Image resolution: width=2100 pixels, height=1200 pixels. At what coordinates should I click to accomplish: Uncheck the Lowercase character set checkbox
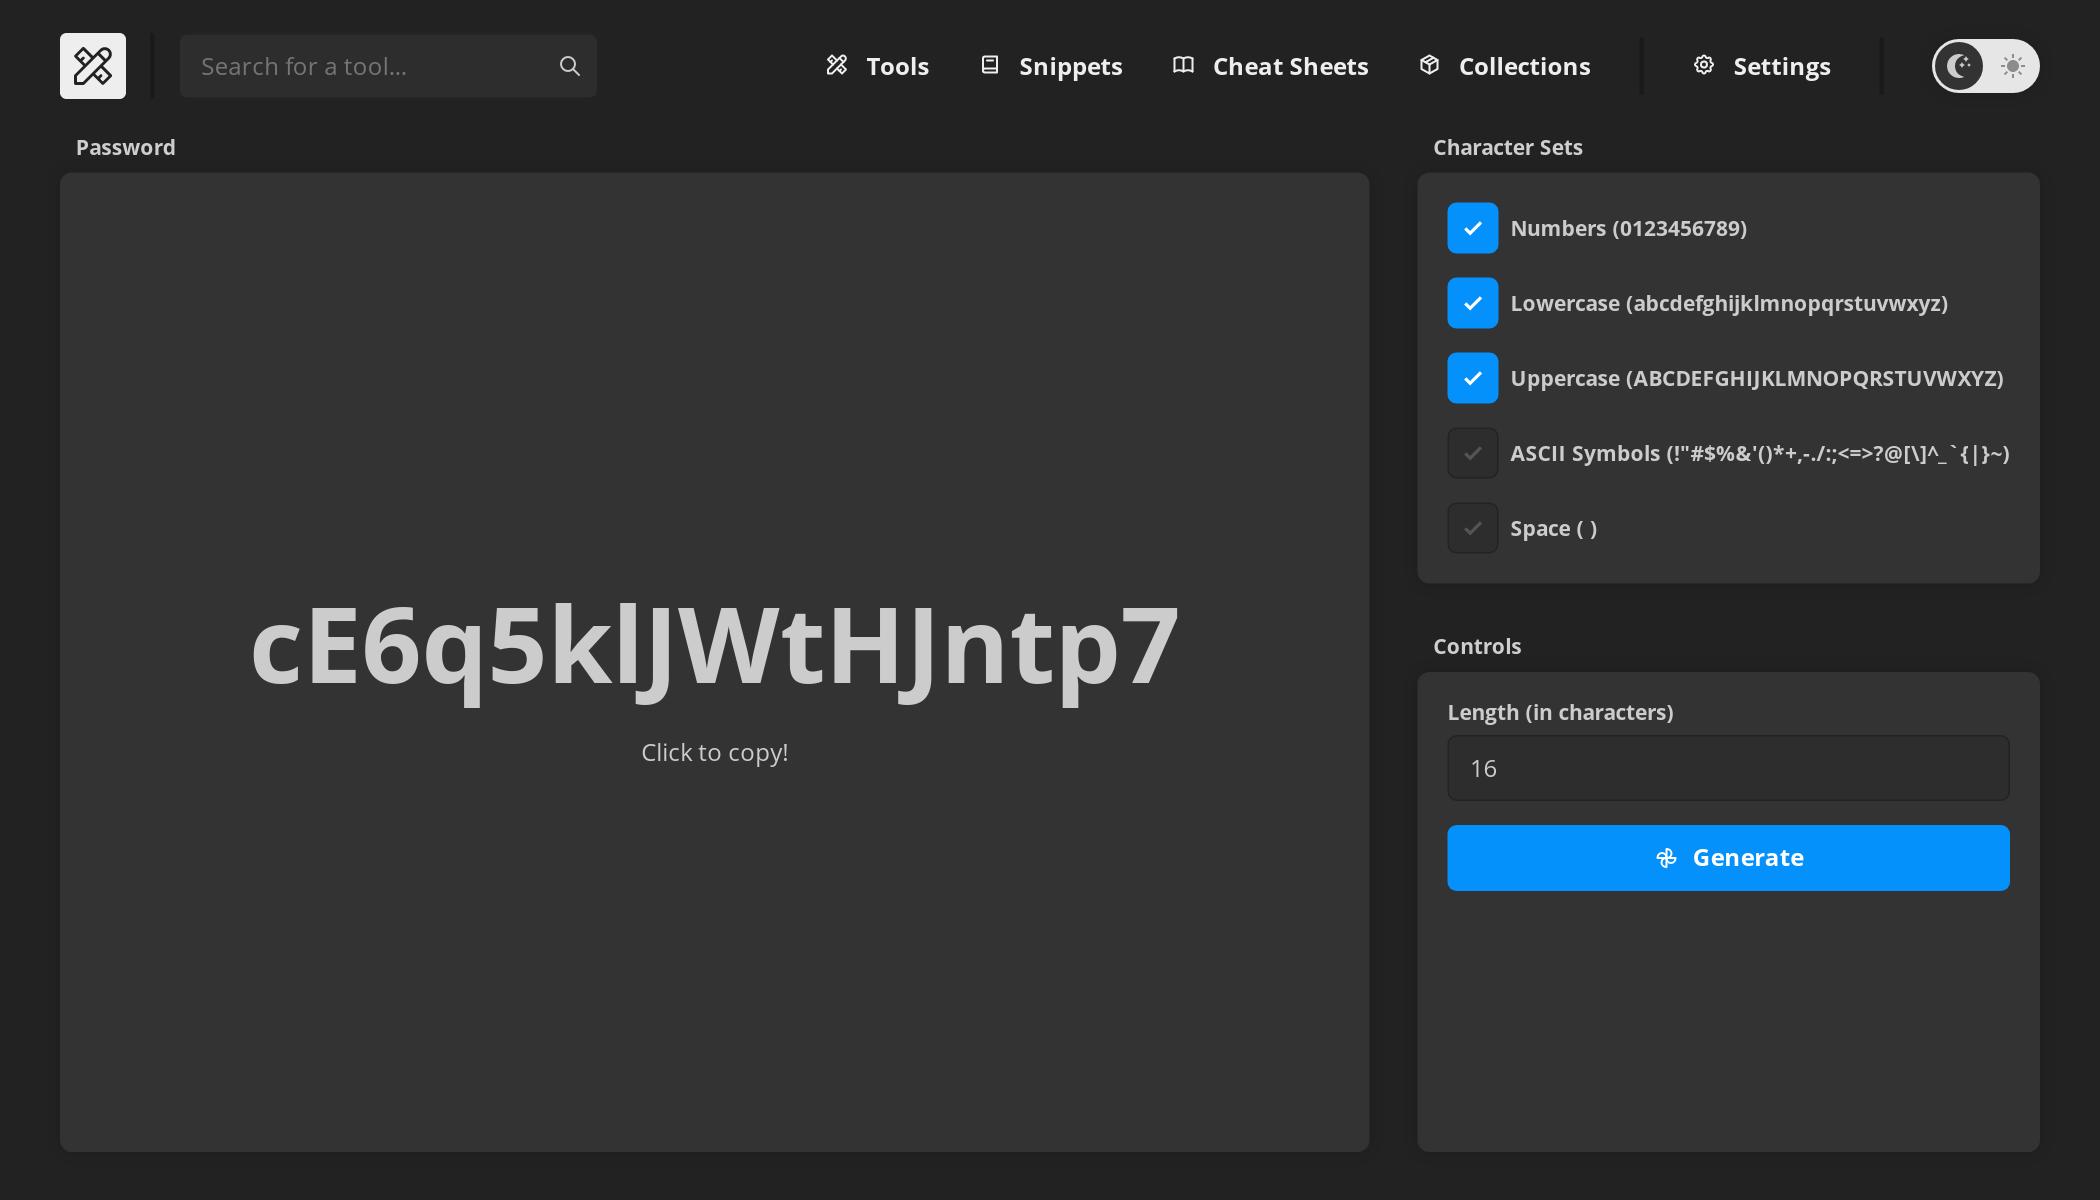point(1473,303)
